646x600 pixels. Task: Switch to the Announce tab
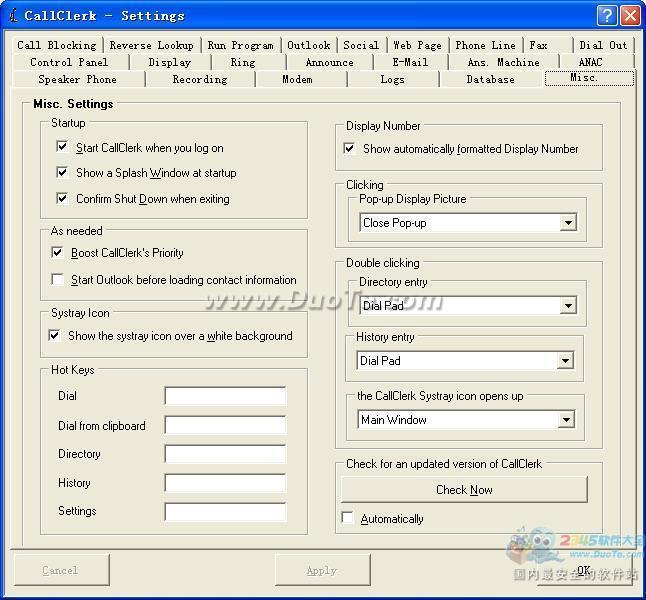[330, 62]
